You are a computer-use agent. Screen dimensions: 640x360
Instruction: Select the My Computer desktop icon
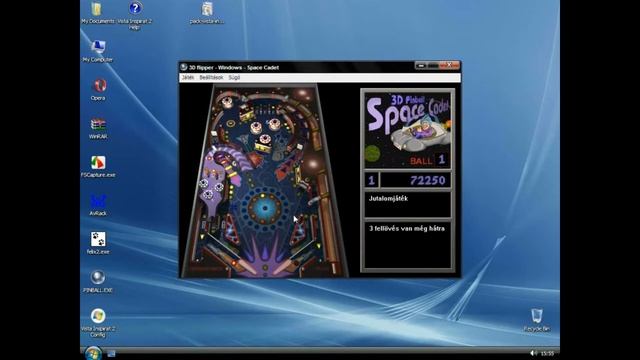coord(98,51)
